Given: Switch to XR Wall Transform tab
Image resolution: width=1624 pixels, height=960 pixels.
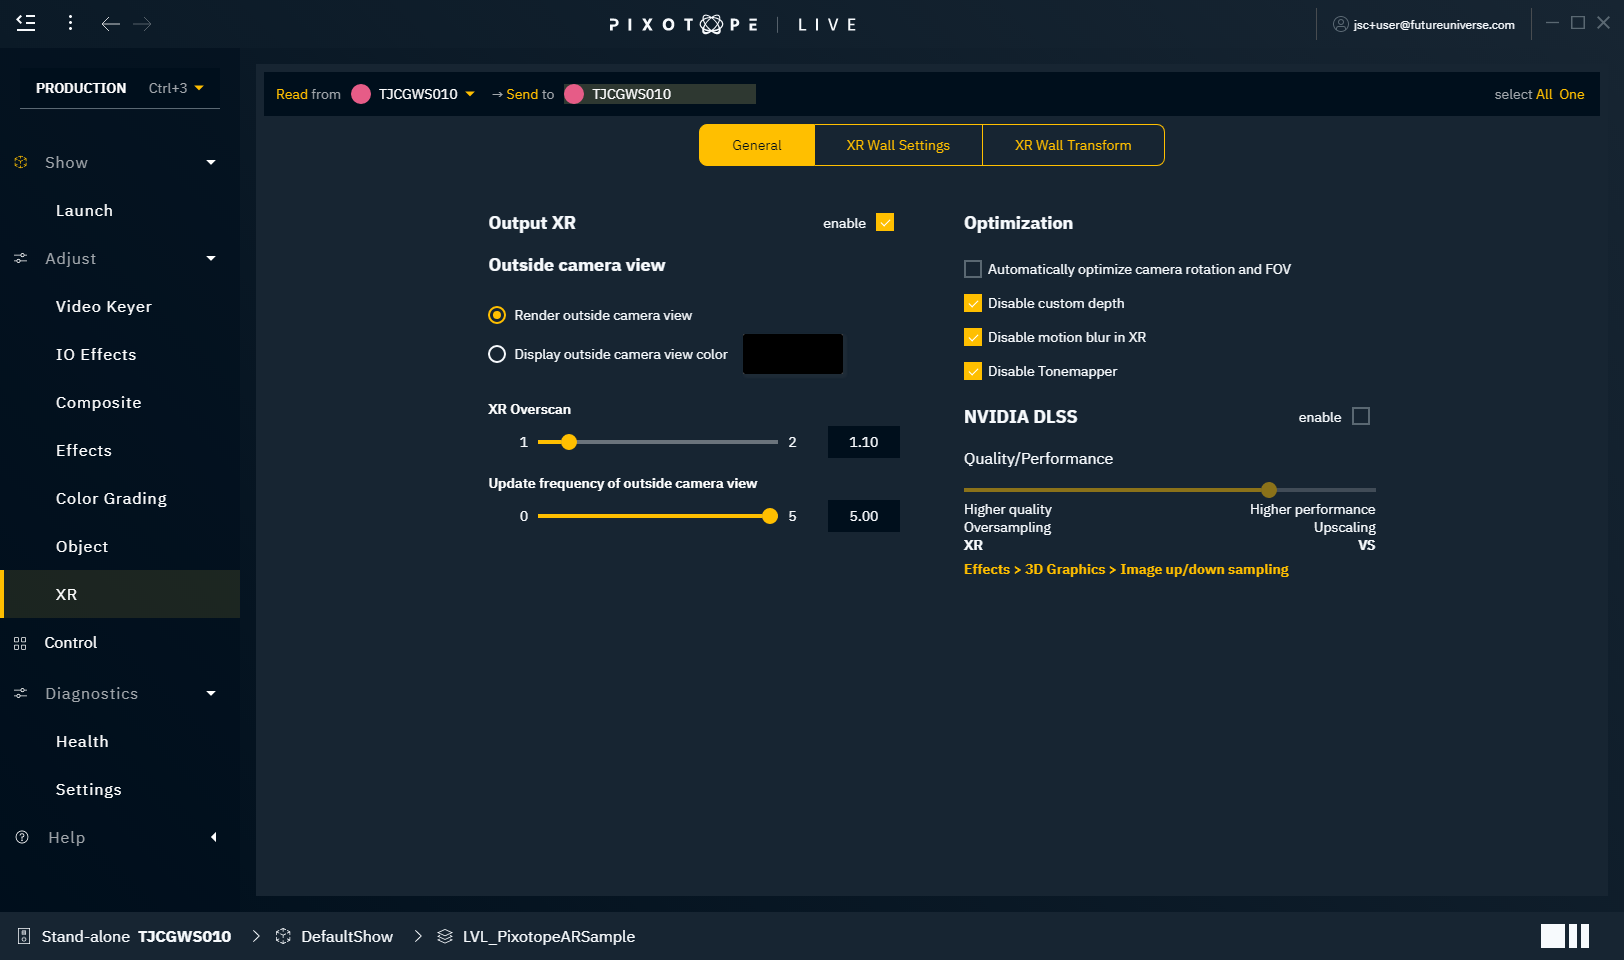Looking at the screenshot, I should tap(1073, 145).
